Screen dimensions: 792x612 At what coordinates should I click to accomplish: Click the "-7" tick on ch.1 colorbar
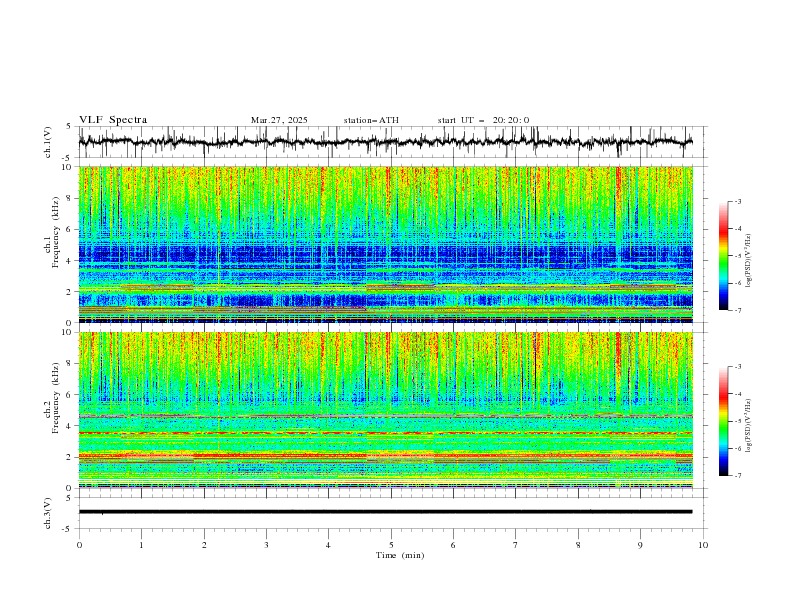(738, 311)
